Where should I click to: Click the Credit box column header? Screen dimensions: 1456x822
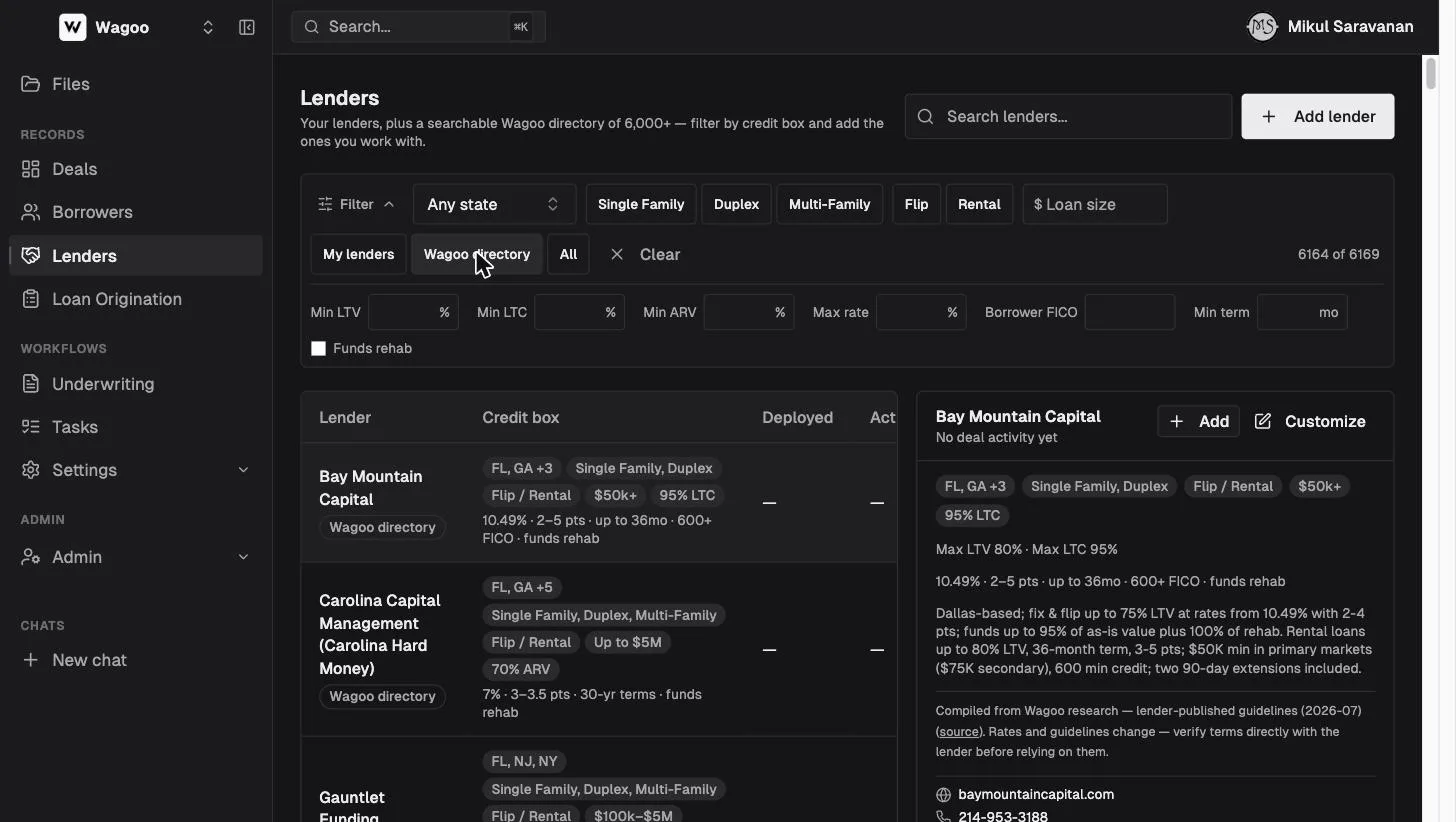(x=521, y=417)
